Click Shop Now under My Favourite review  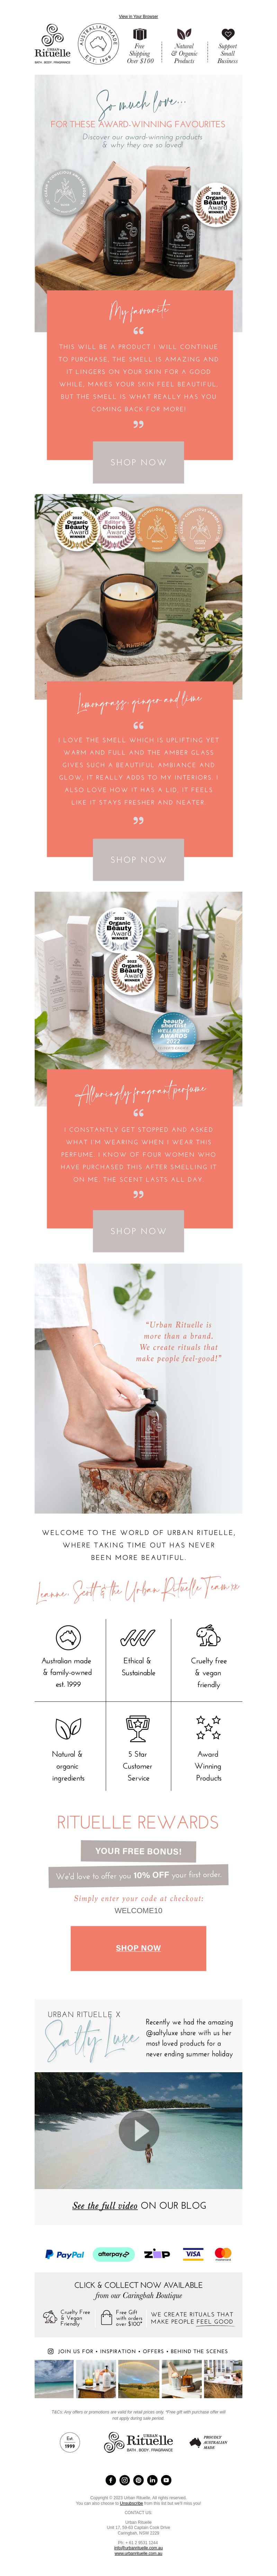(138, 462)
